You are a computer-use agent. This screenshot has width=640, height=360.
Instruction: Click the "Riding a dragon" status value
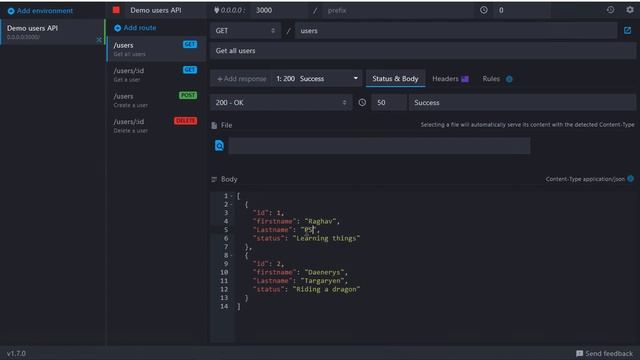pyautogui.click(x=326, y=289)
